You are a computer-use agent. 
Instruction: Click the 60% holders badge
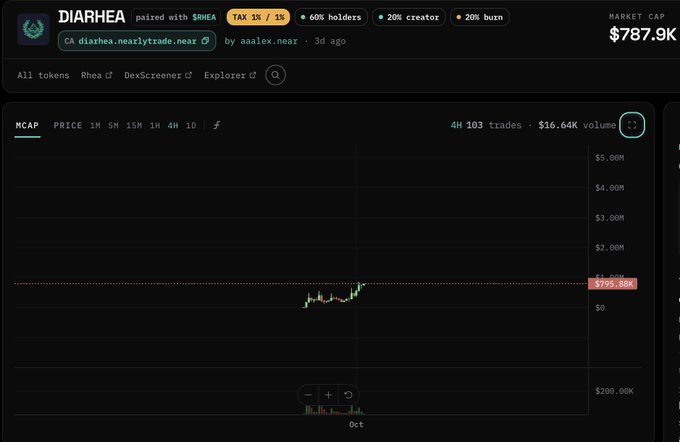(x=331, y=17)
